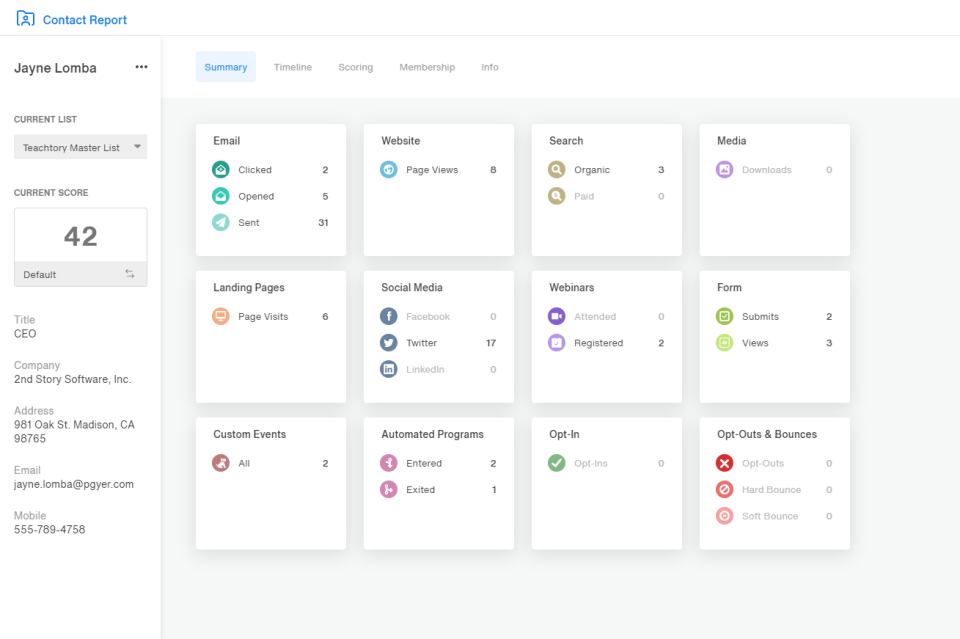Open the Membership tab
The height and width of the screenshot is (639, 960).
coord(427,67)
